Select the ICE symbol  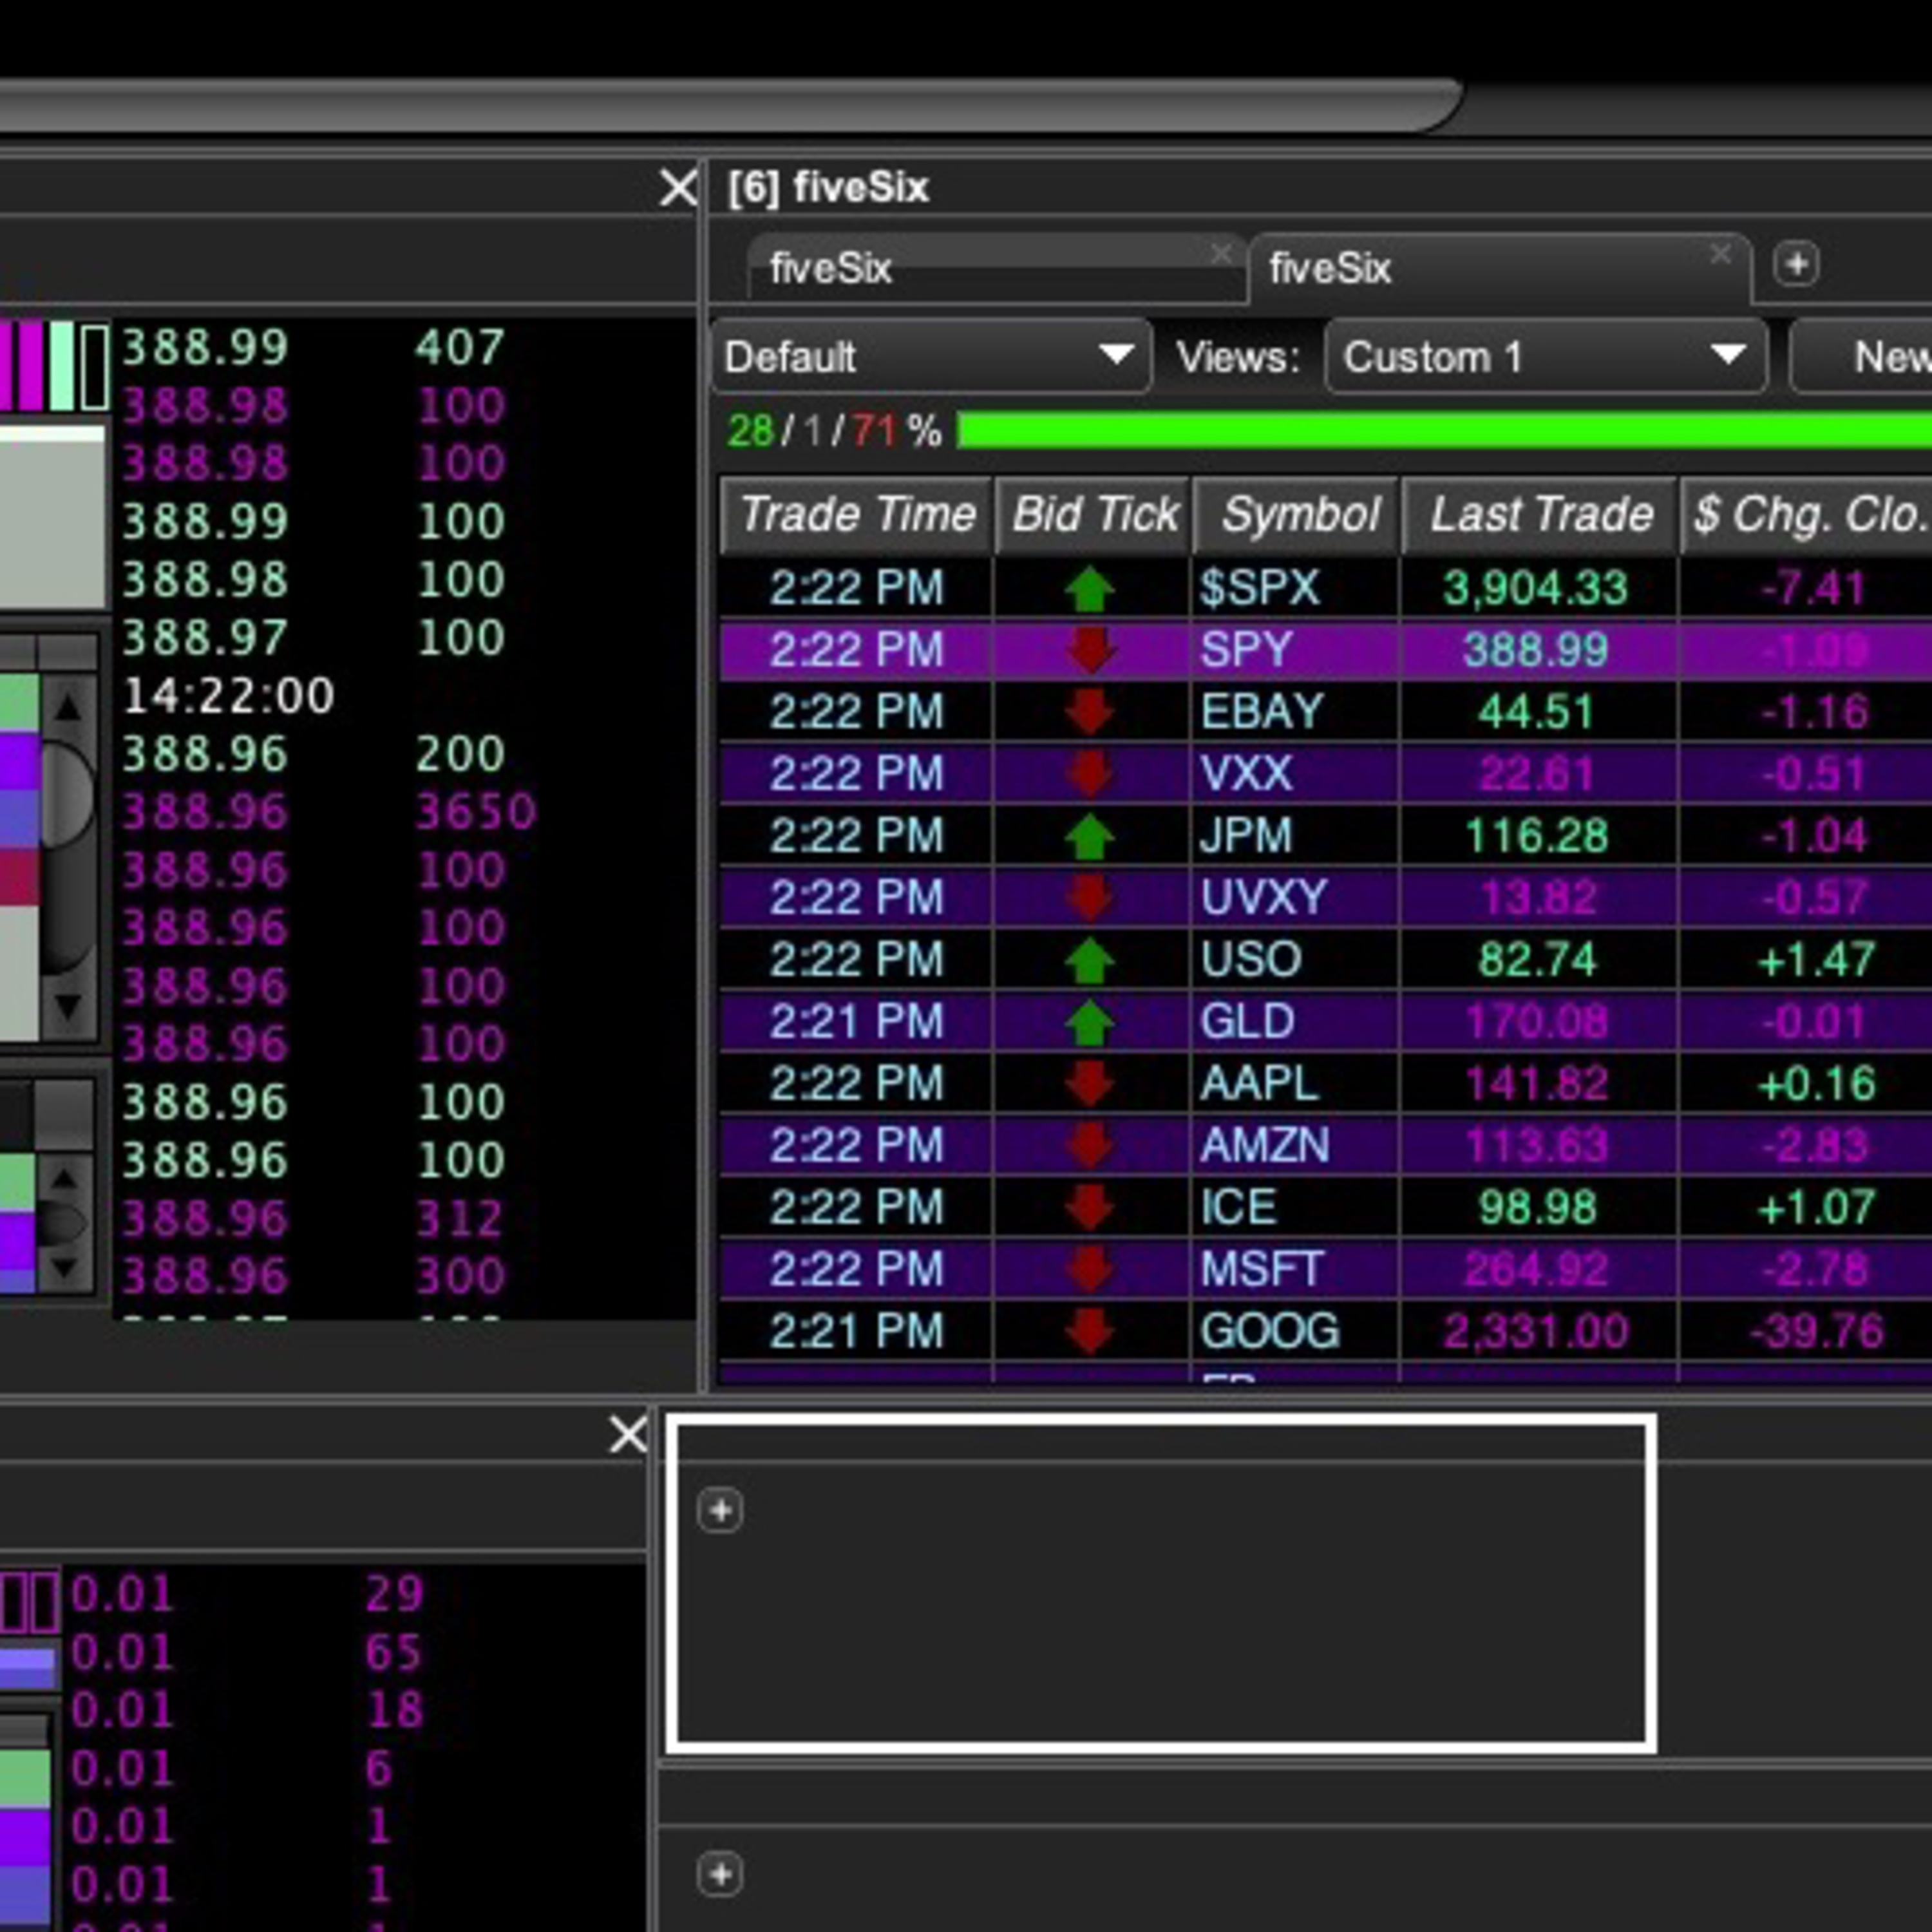coord(1238,1208)
